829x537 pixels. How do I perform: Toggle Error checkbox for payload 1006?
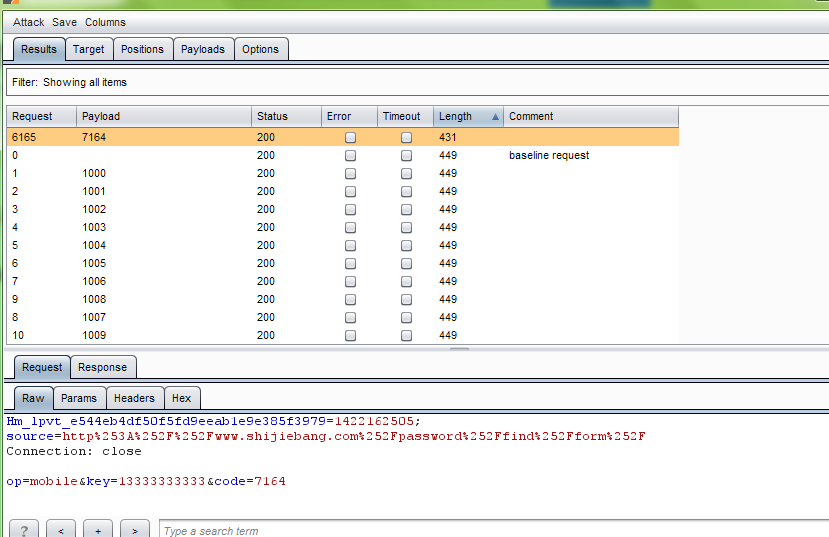(350, 281)
